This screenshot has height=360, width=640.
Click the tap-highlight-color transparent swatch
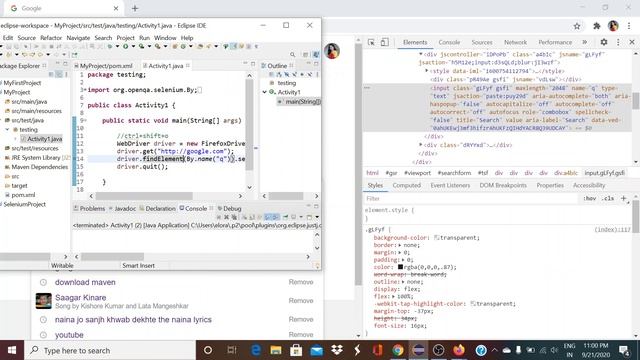coord(473,304)
